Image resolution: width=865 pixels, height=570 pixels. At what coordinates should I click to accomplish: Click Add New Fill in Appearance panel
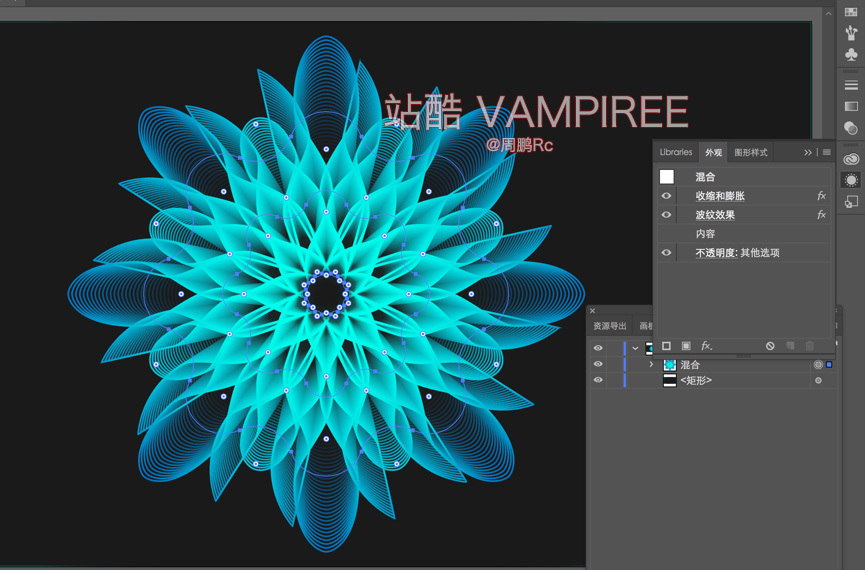point(686,346)
